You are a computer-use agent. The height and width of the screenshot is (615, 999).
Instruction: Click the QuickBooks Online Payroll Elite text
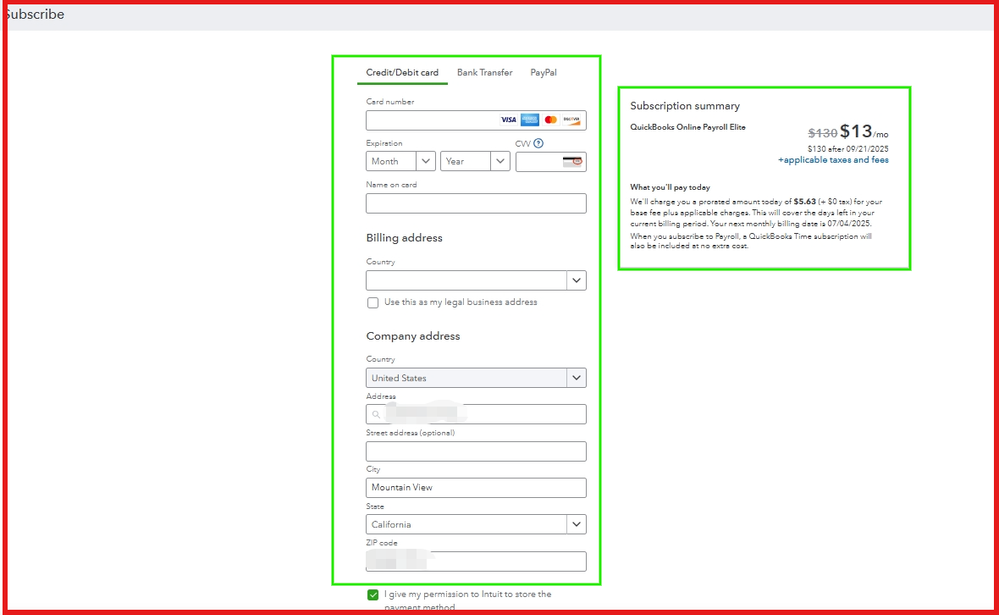[687, 127]
